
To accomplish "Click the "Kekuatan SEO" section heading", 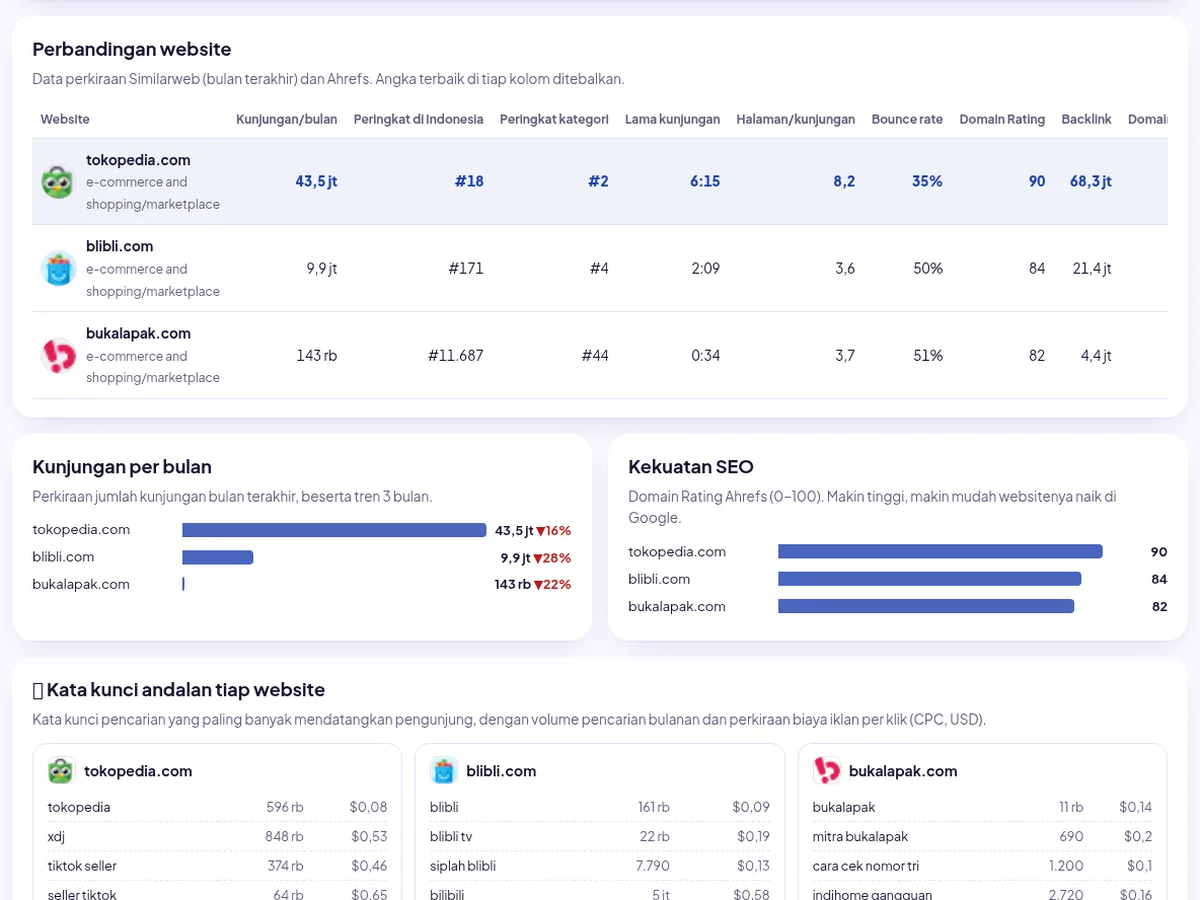I will coord(691,467).
